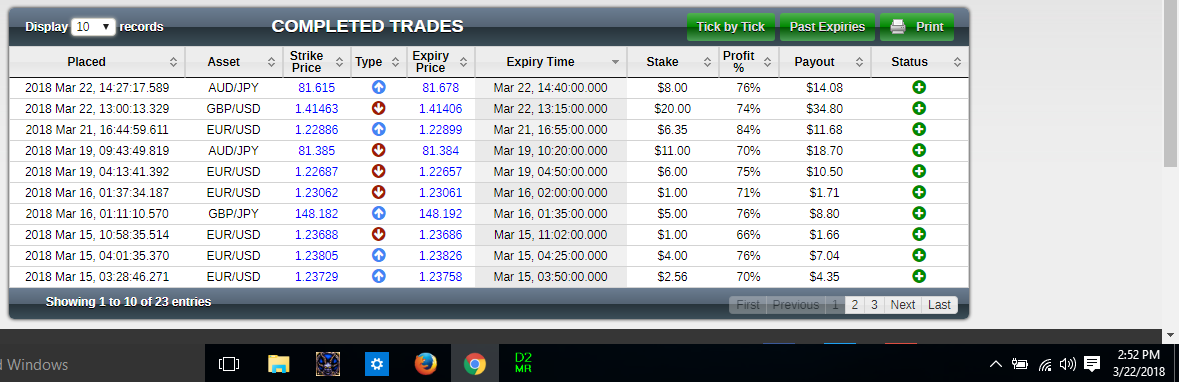This screenshot has width=1181, height=382.
Task: Click up-arrow type icon for EUR/USD 1.23729 trade
Action: [379, 277]
